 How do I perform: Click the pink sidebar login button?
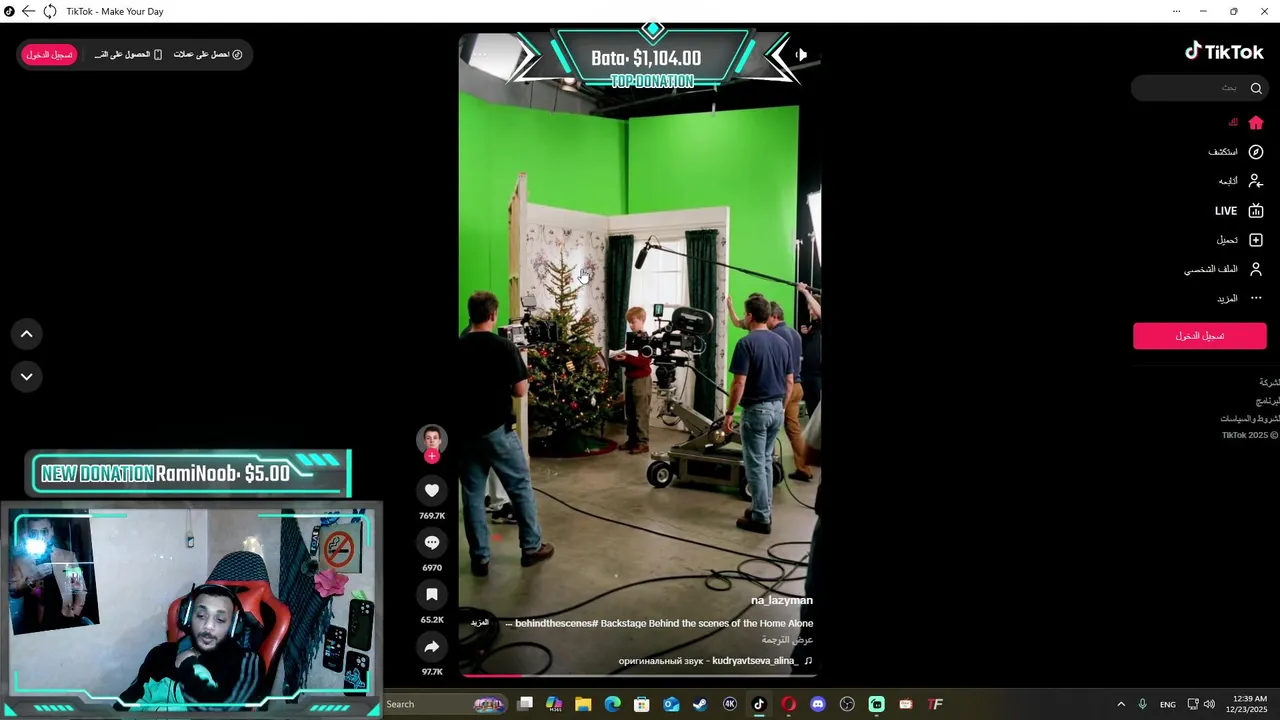click(x=1200, y=336)
